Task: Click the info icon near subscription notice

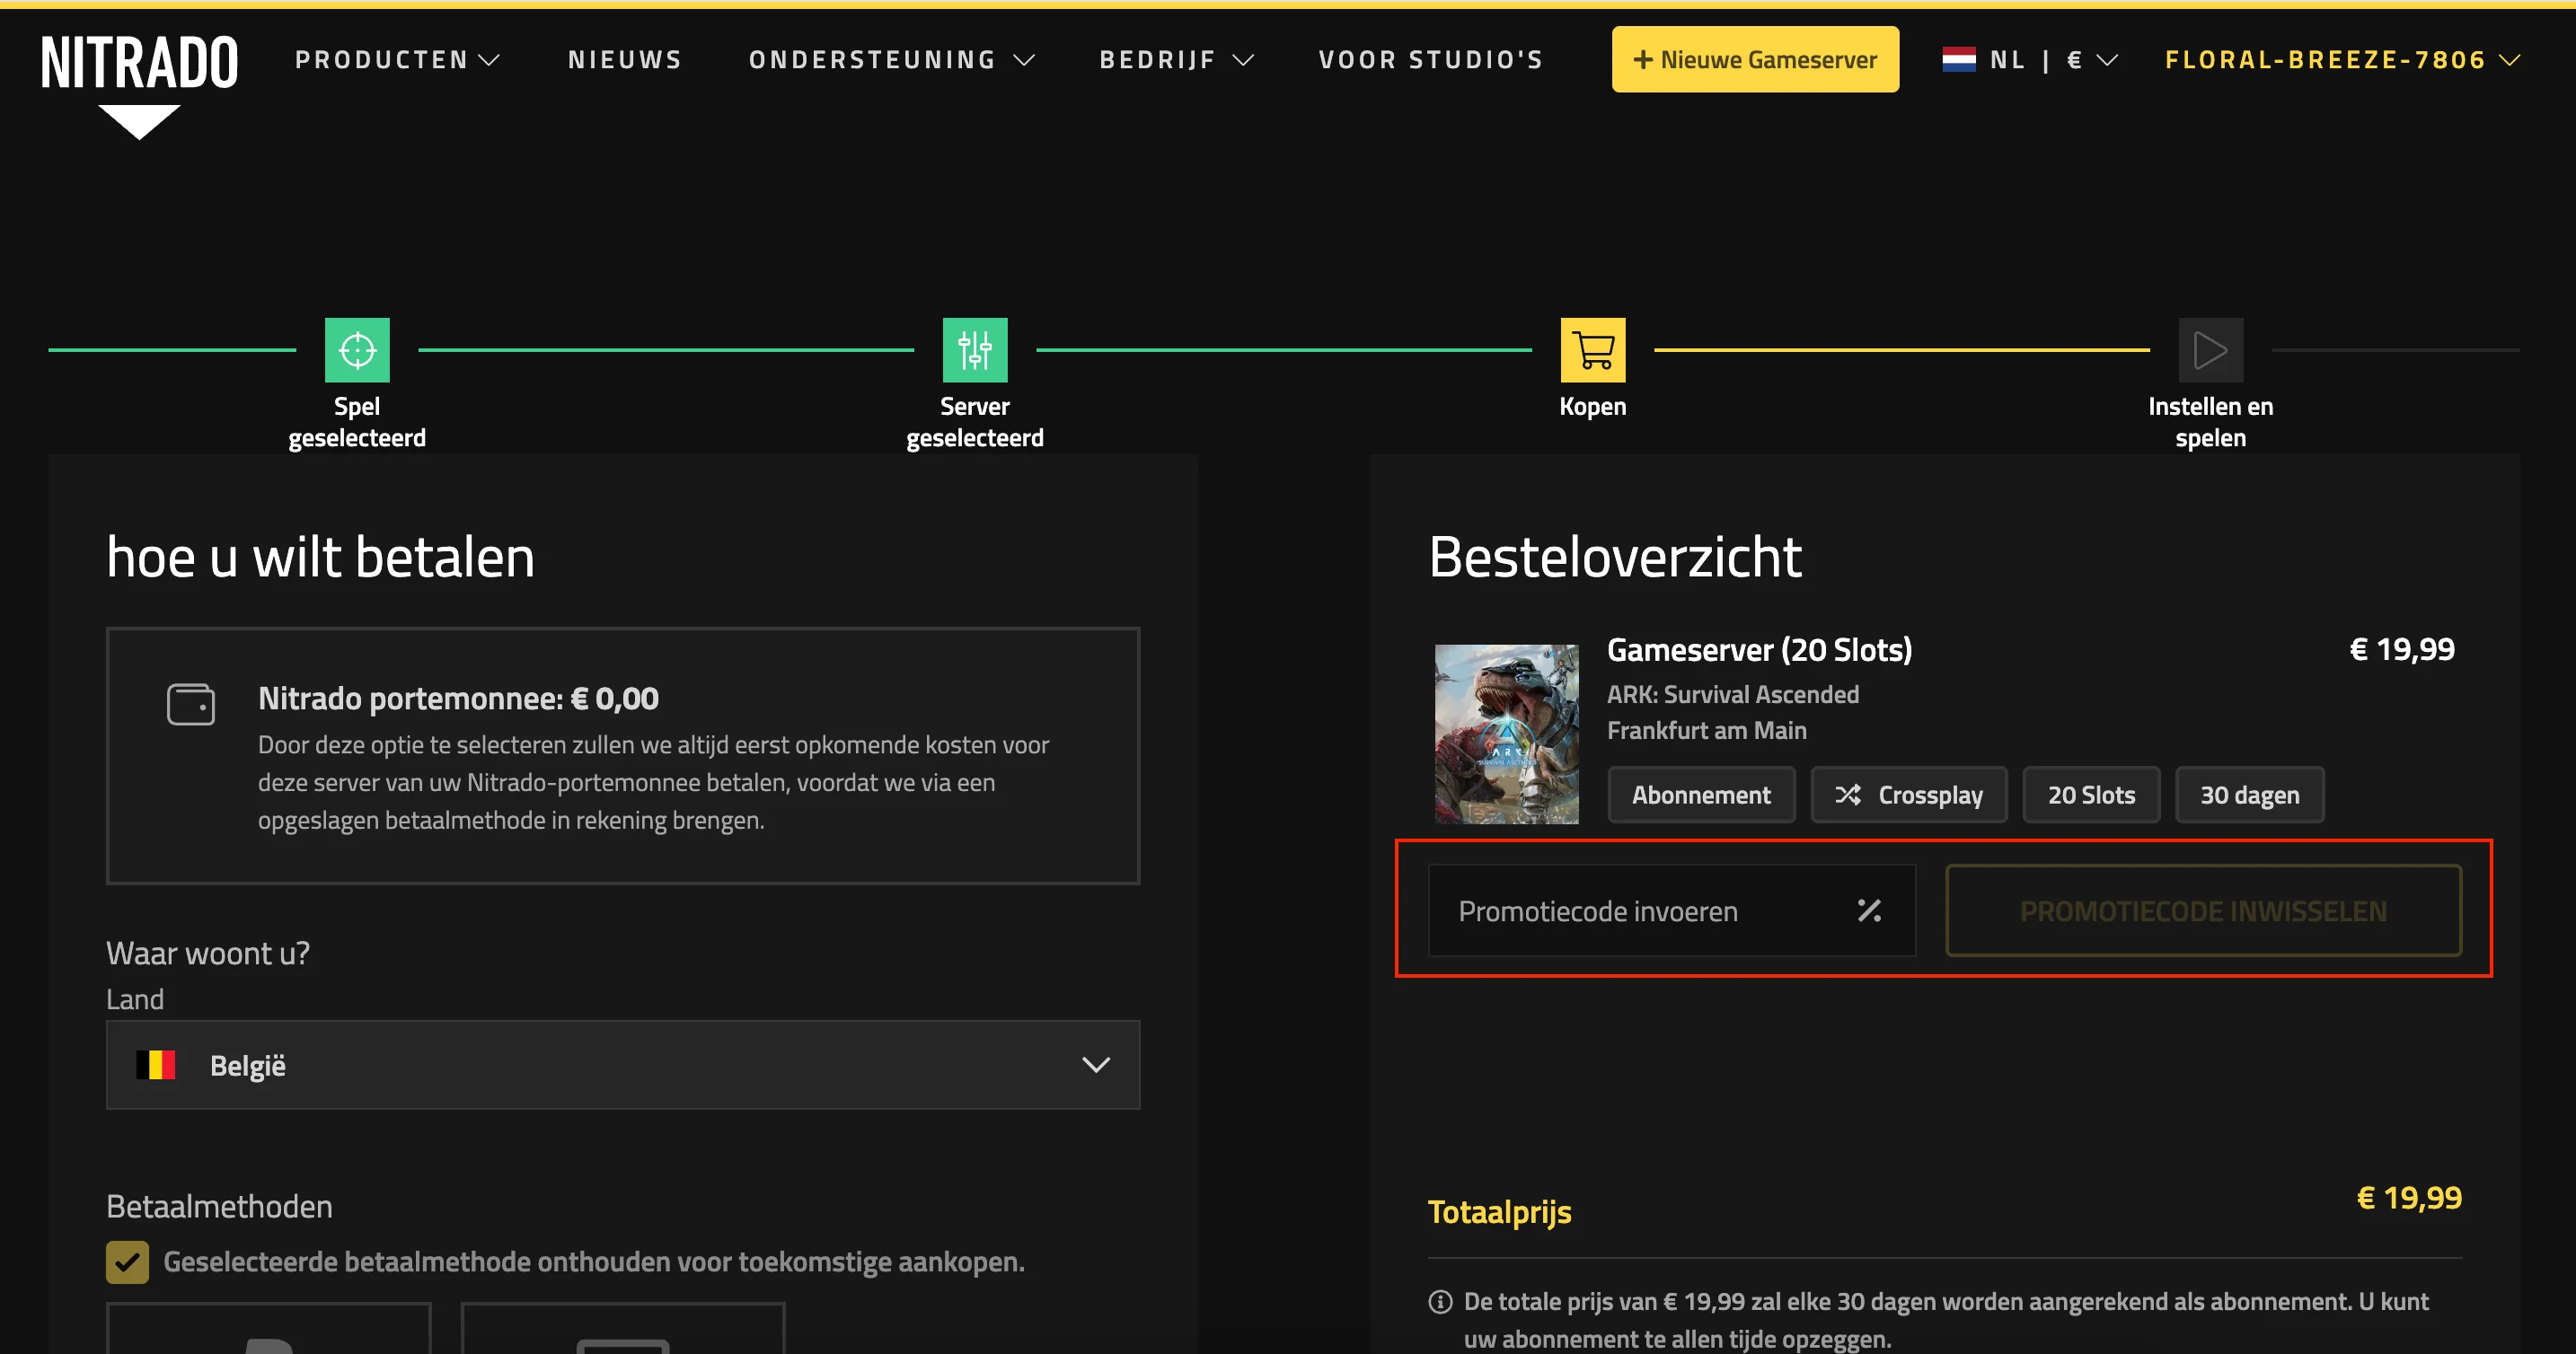Action: tap(1440, 1301)
